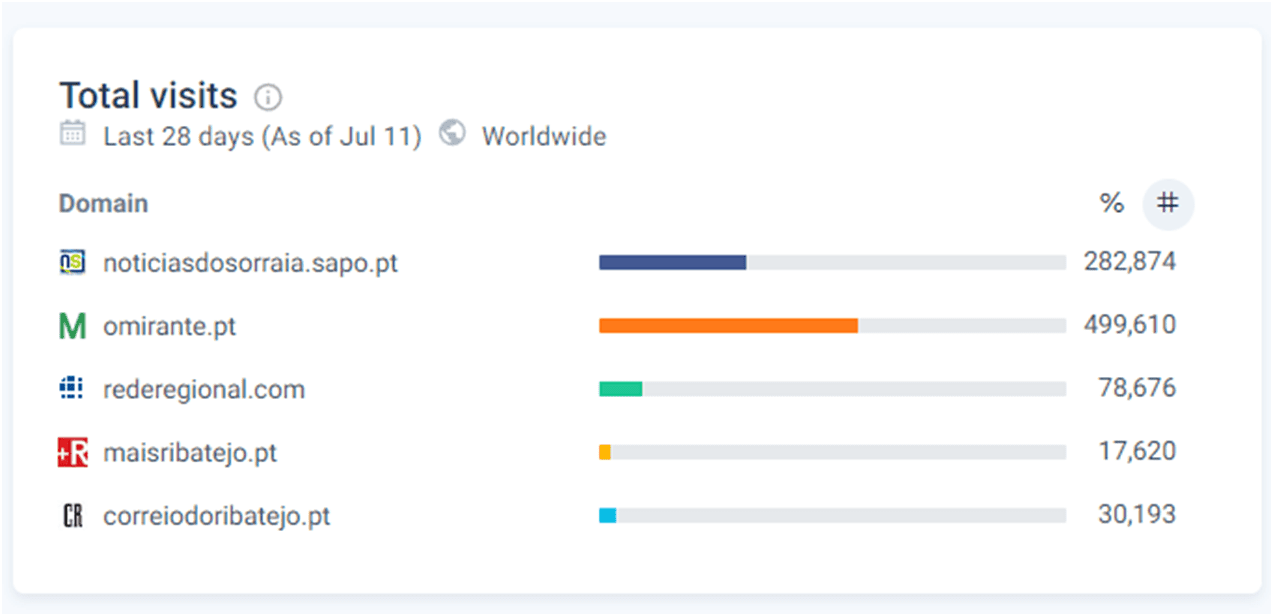Open the maisribatejo.pt domain link

[x=190, y=453]
